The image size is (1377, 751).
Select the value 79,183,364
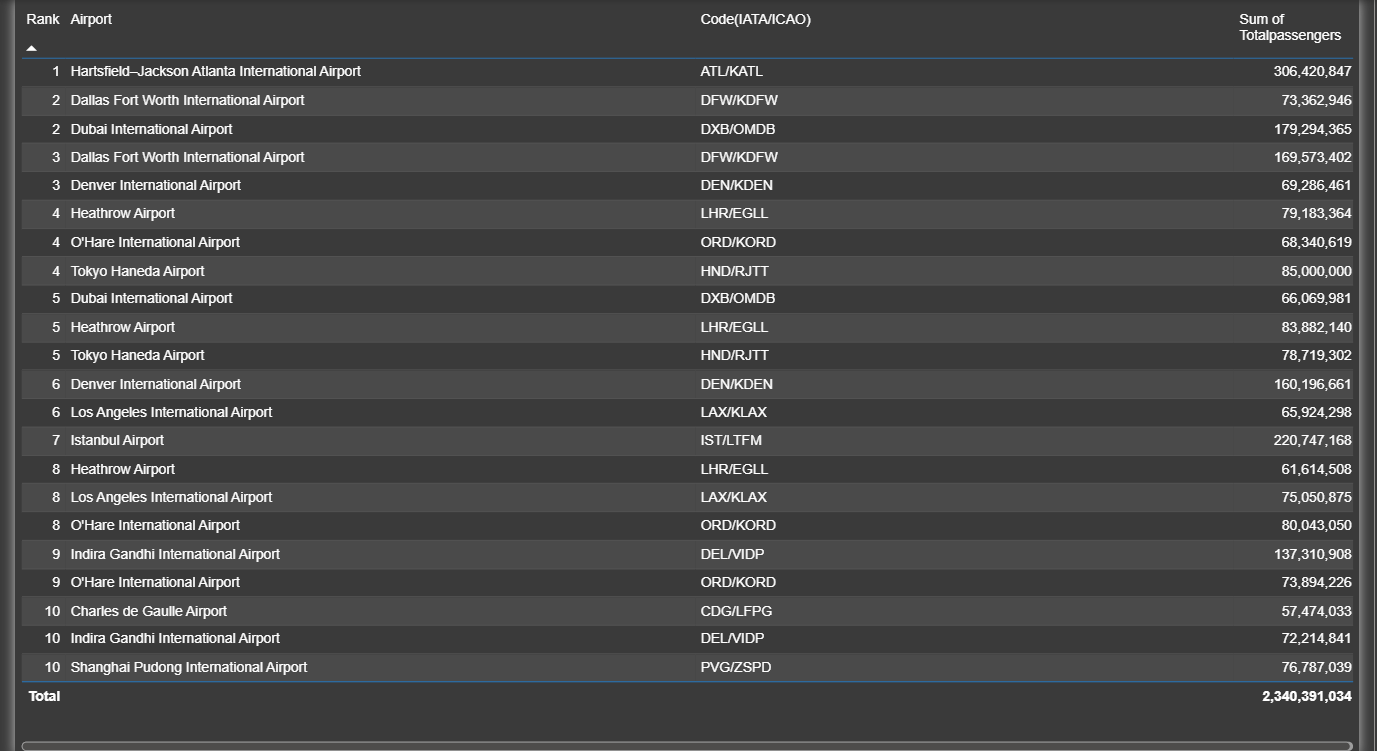tap(1316, 213)
